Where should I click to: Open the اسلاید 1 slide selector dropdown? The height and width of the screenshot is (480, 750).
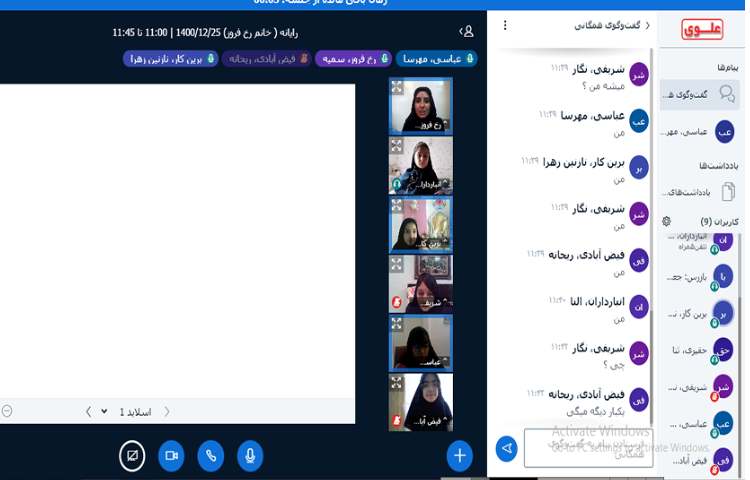[129, 412]
